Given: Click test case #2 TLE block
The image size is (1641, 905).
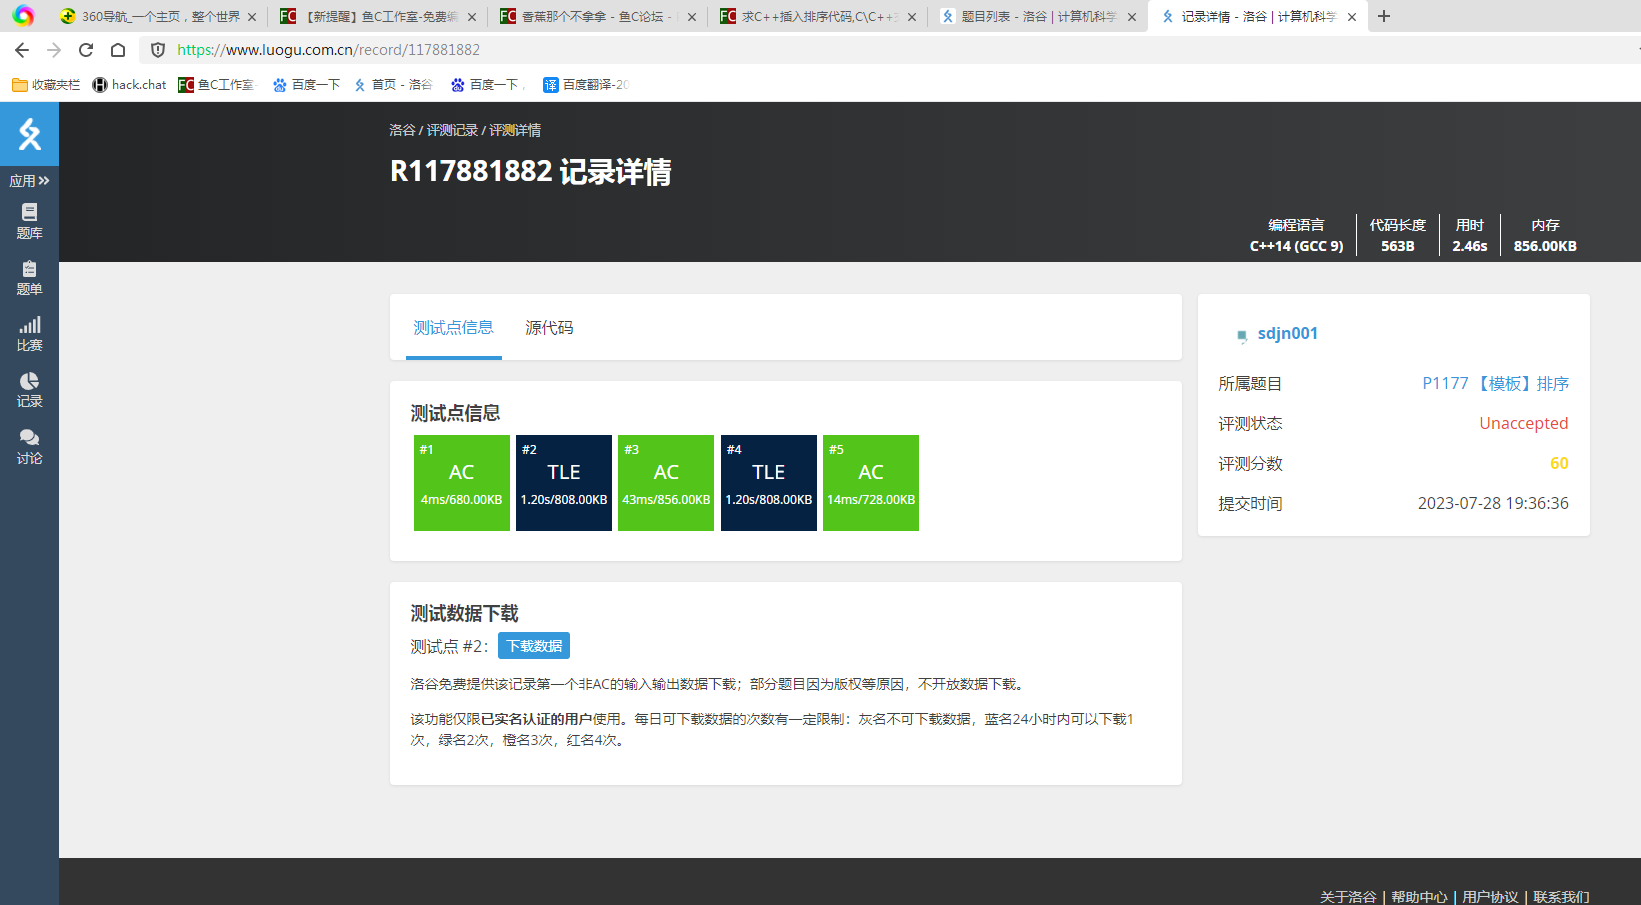Looking at the screenshot, I should tap(564, 483).
